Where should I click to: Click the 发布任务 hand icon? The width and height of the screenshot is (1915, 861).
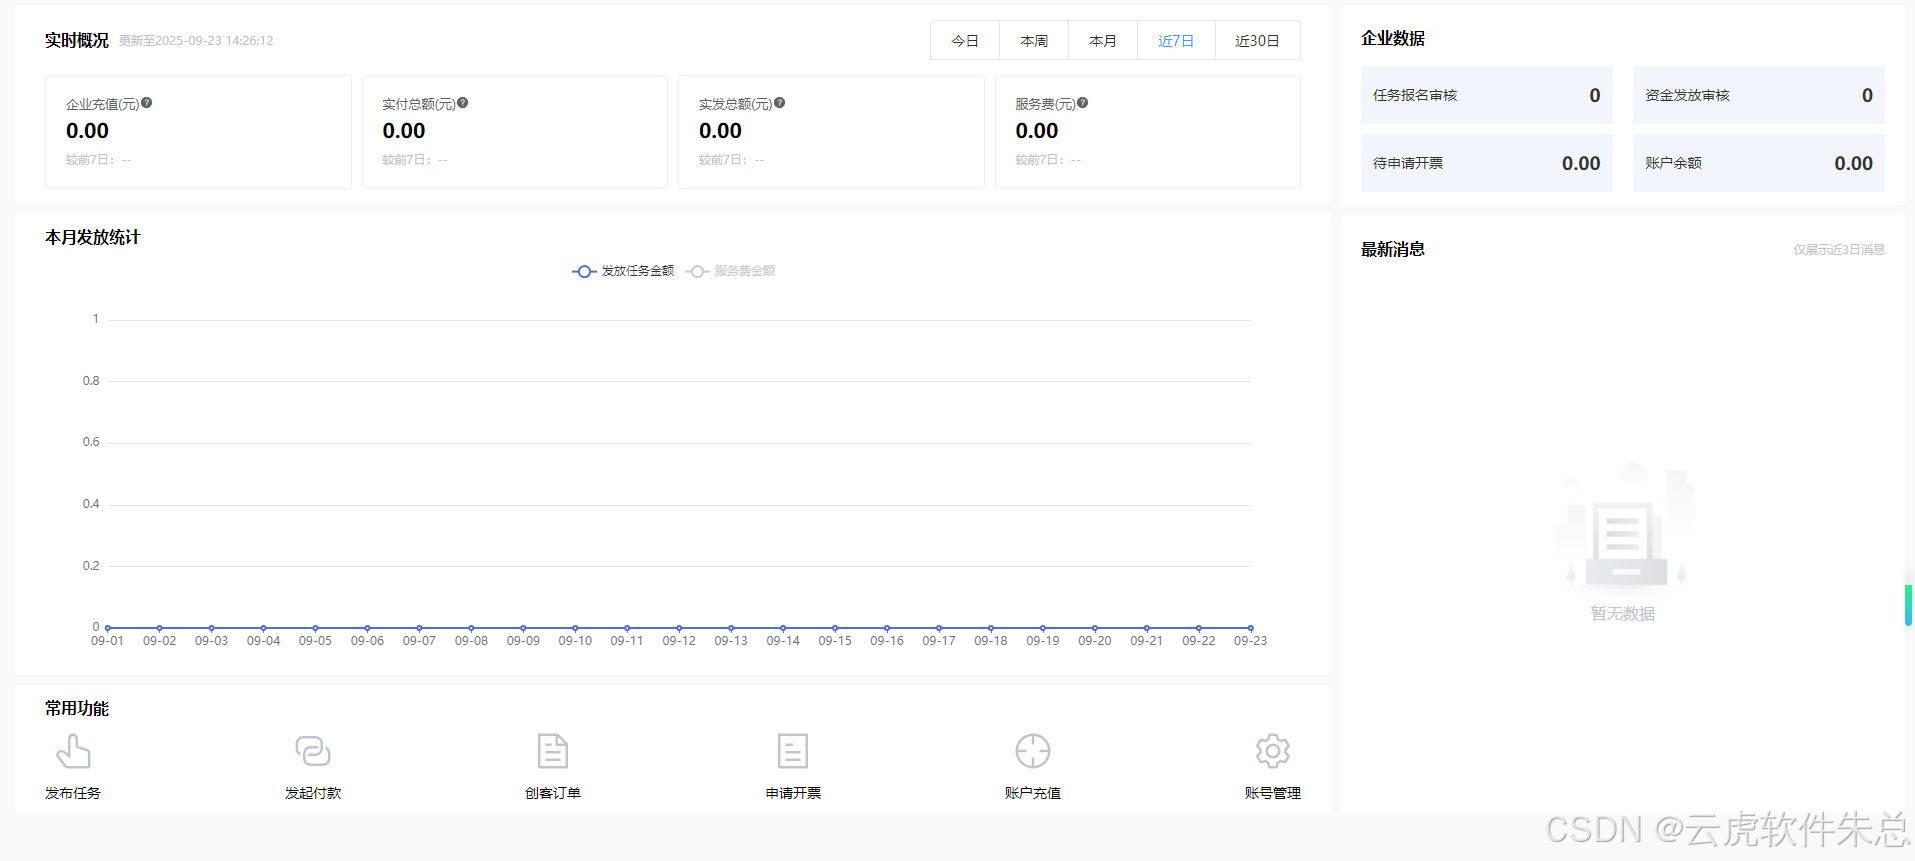pos(73,751)
